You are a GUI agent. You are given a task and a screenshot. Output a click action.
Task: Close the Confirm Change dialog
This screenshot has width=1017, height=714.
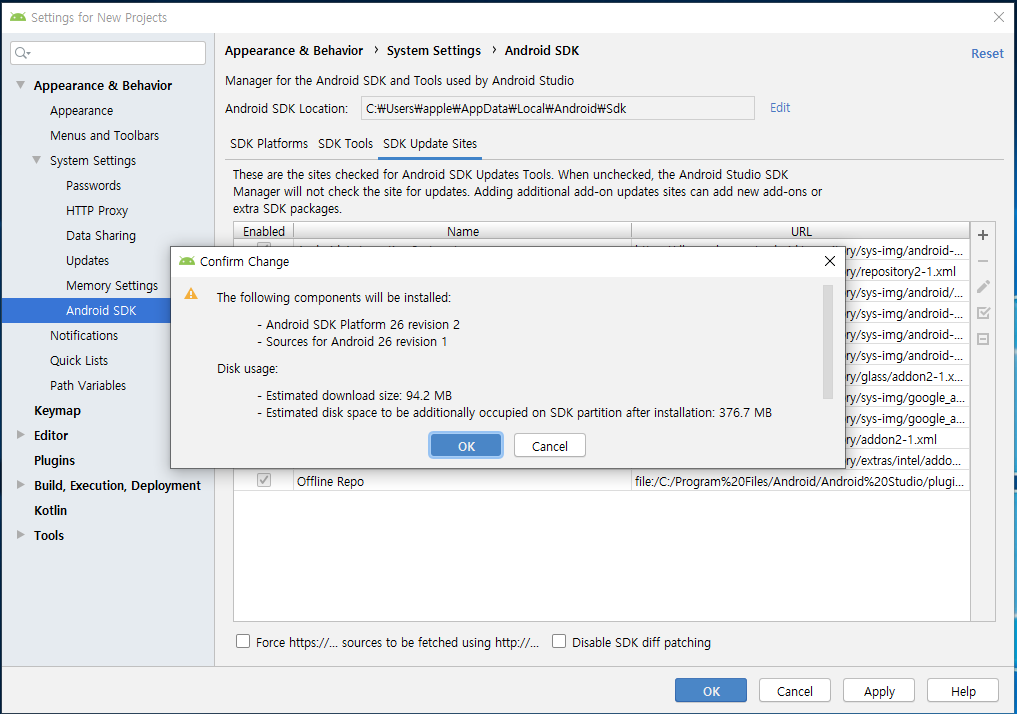830,261
